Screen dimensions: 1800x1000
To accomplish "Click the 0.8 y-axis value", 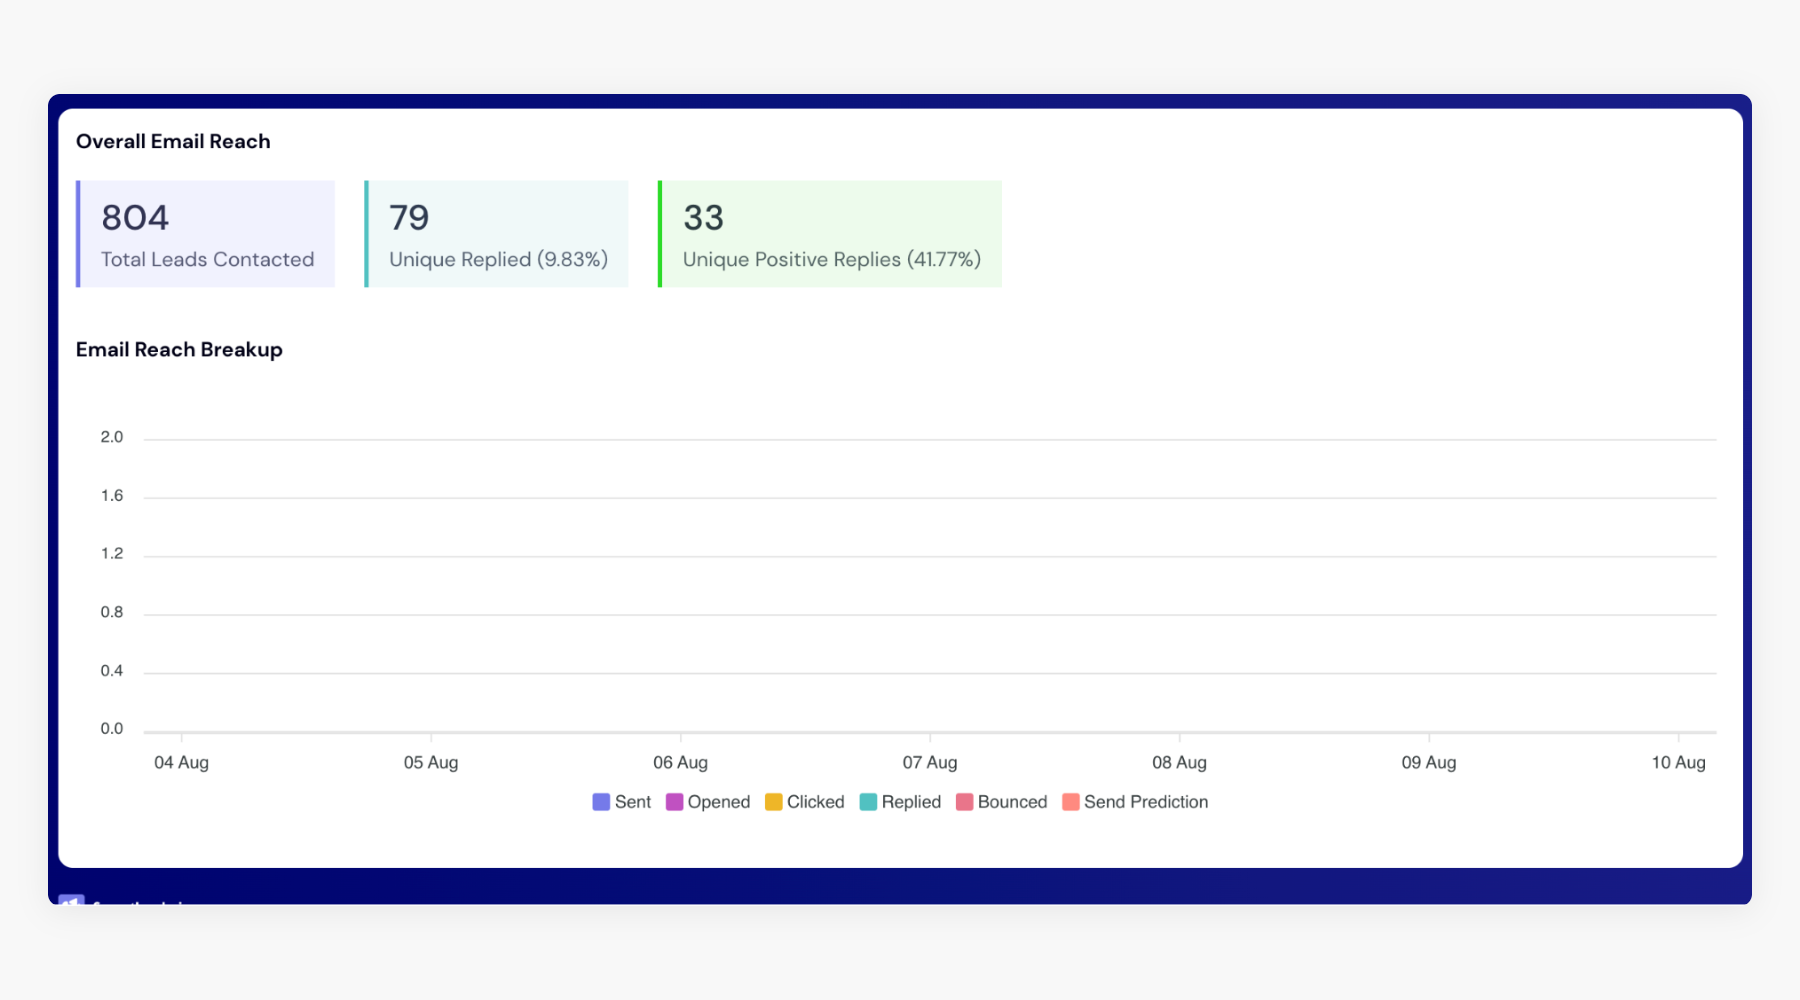I will click(112, 612).
